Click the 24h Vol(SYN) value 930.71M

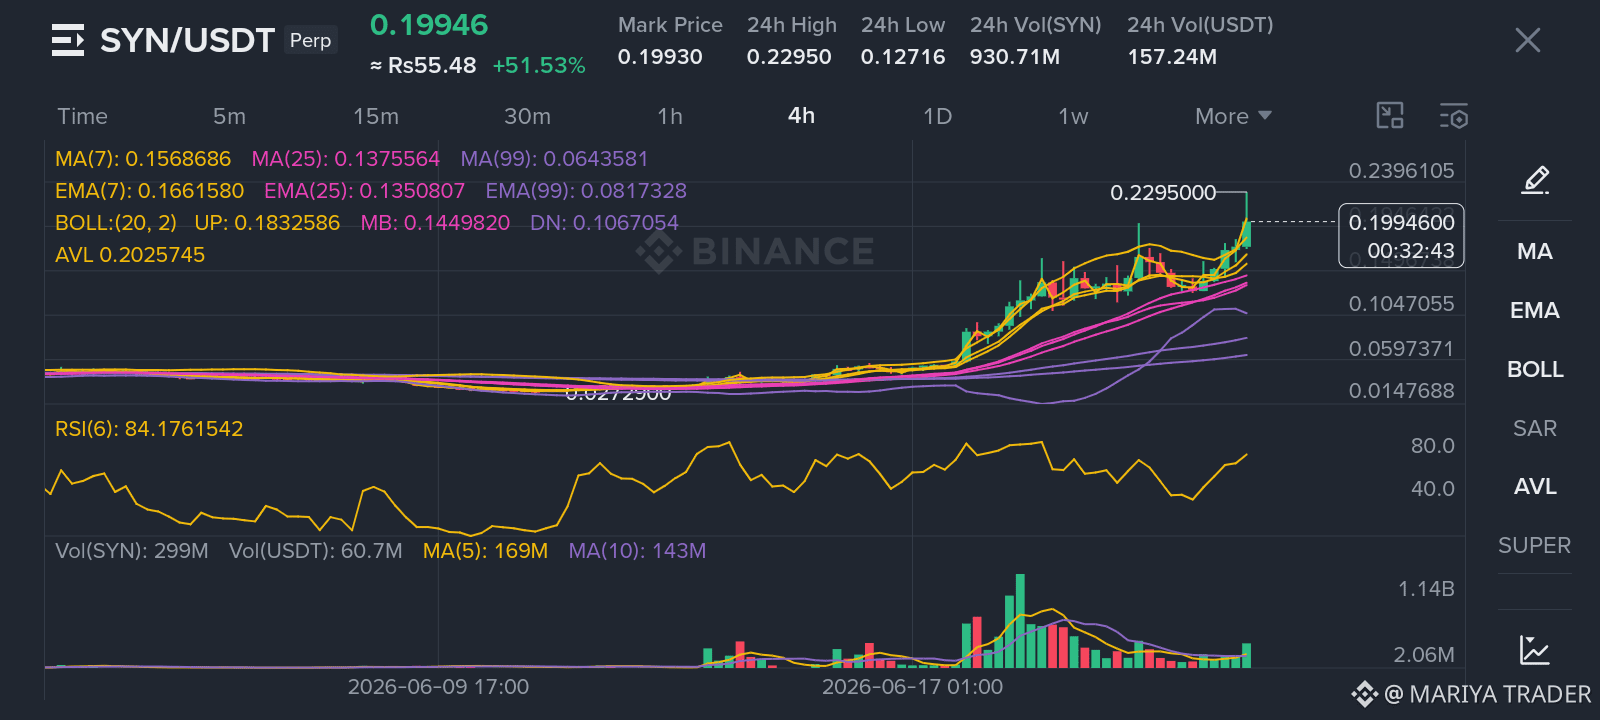(x=1015, y=57)
